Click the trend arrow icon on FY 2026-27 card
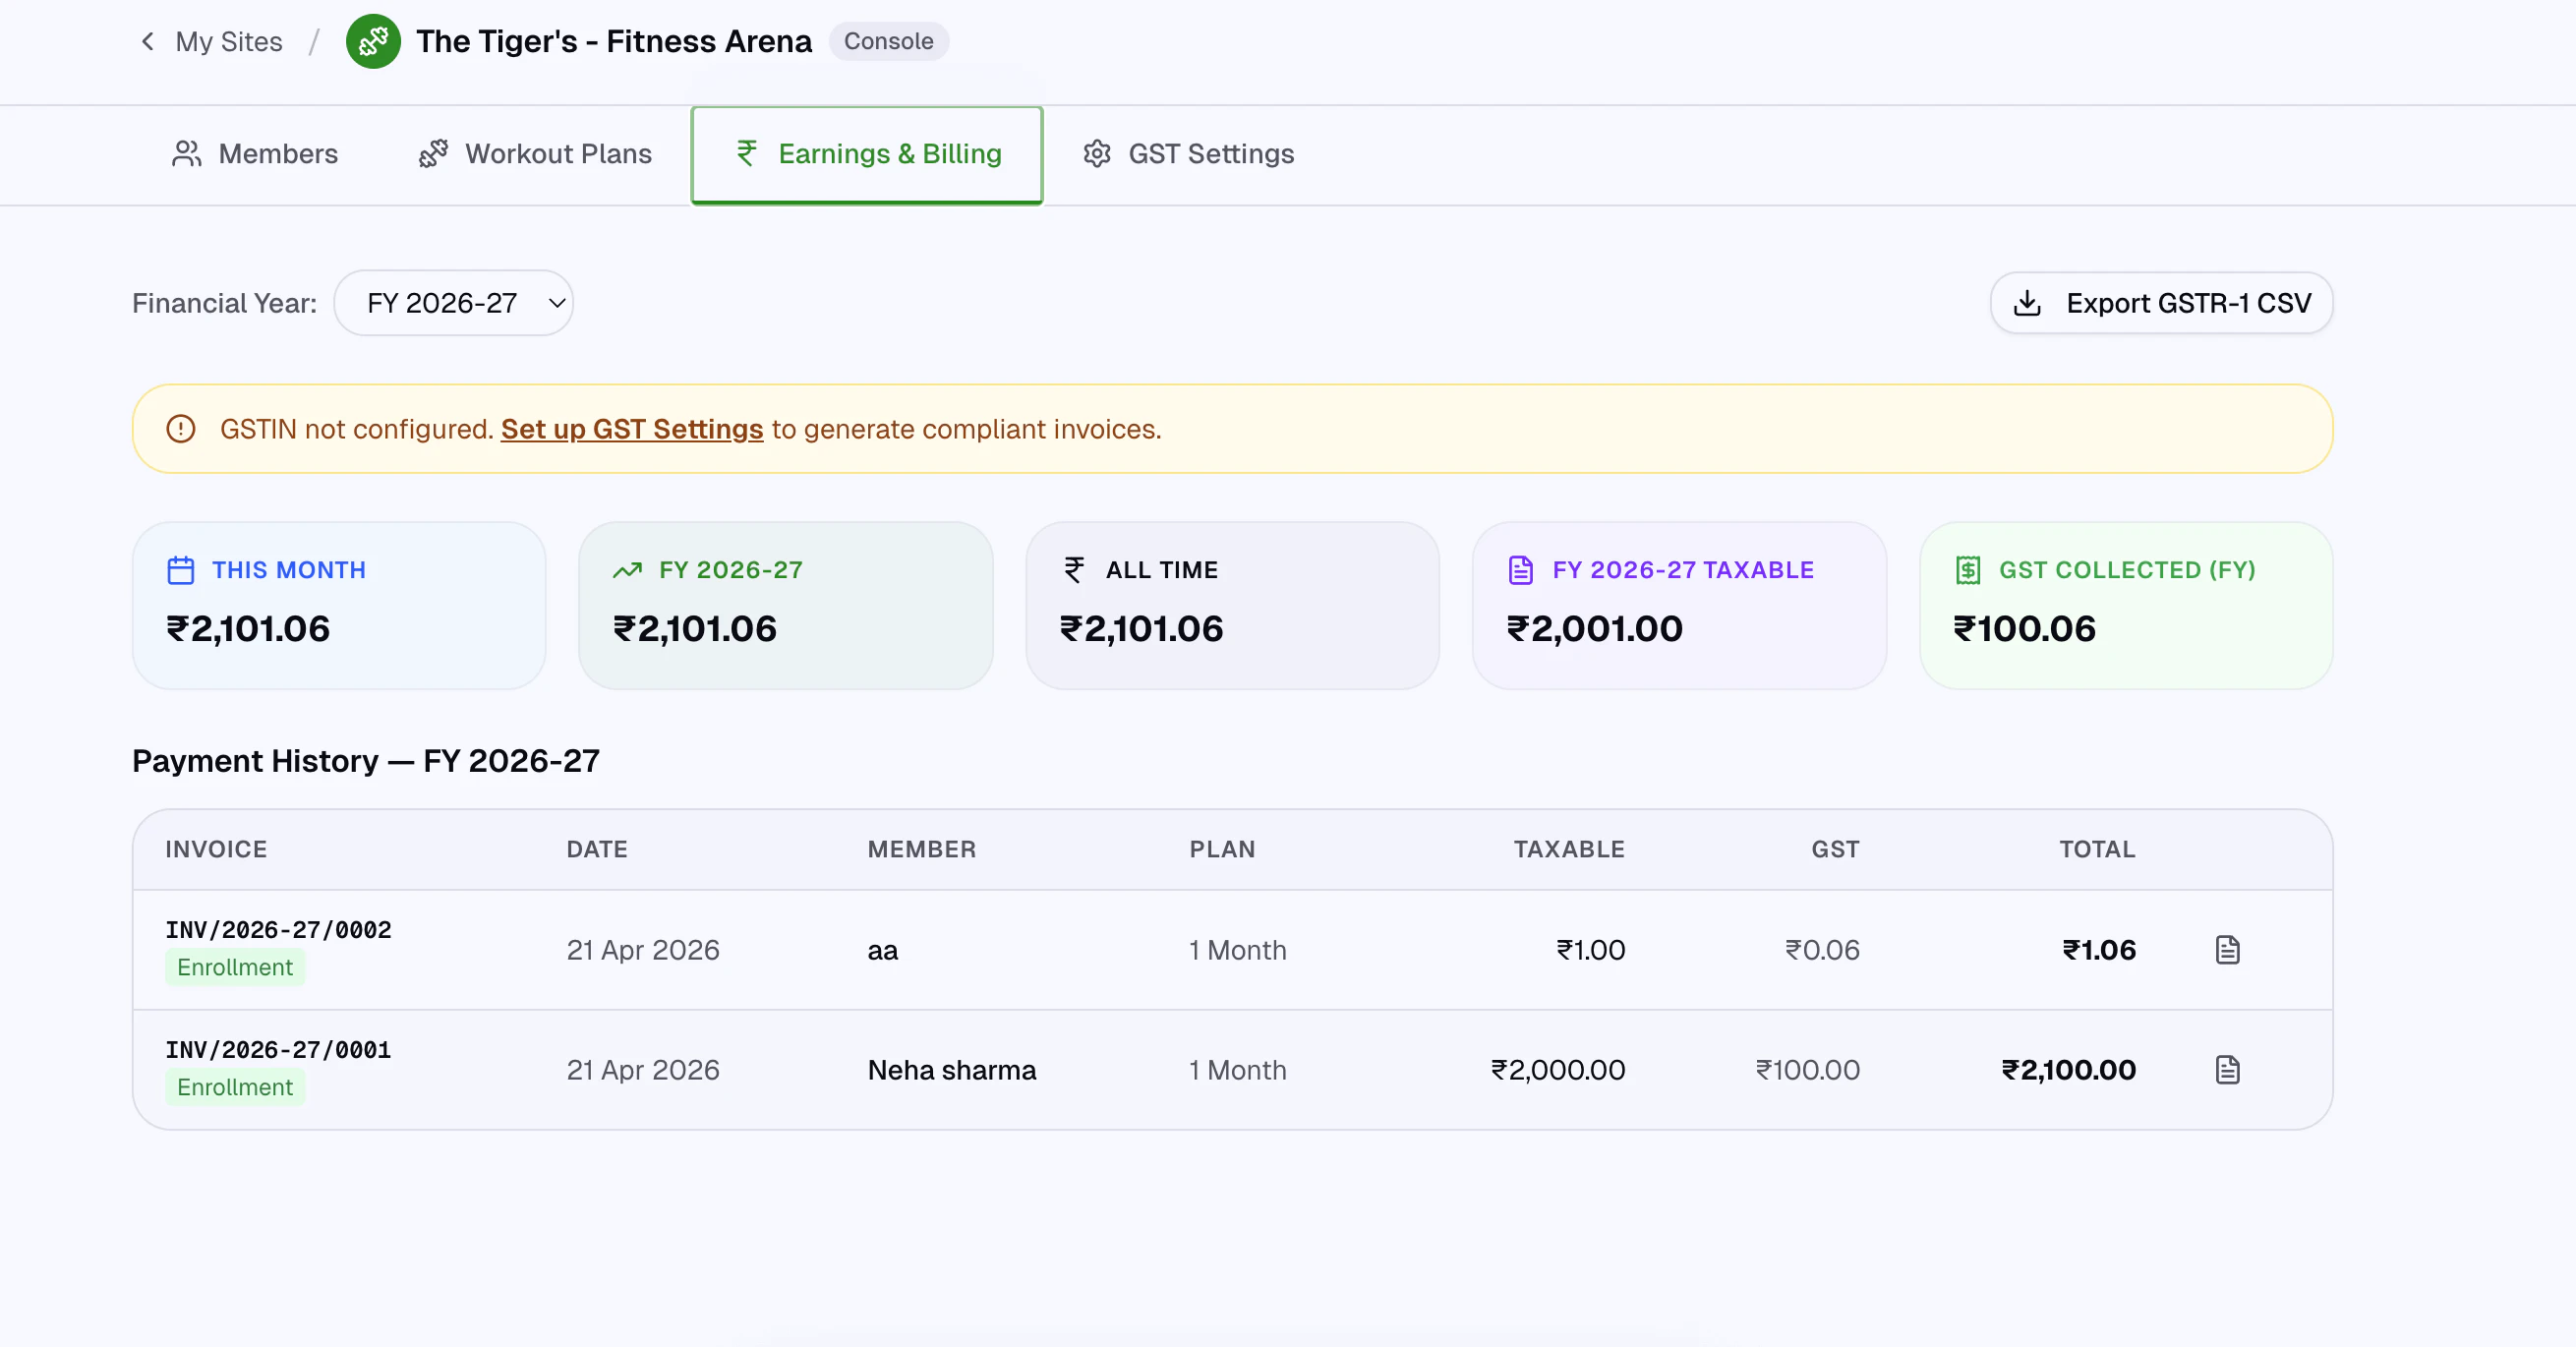The height and width of the screenshot is (1347, 2576). (x=627, y=570)
